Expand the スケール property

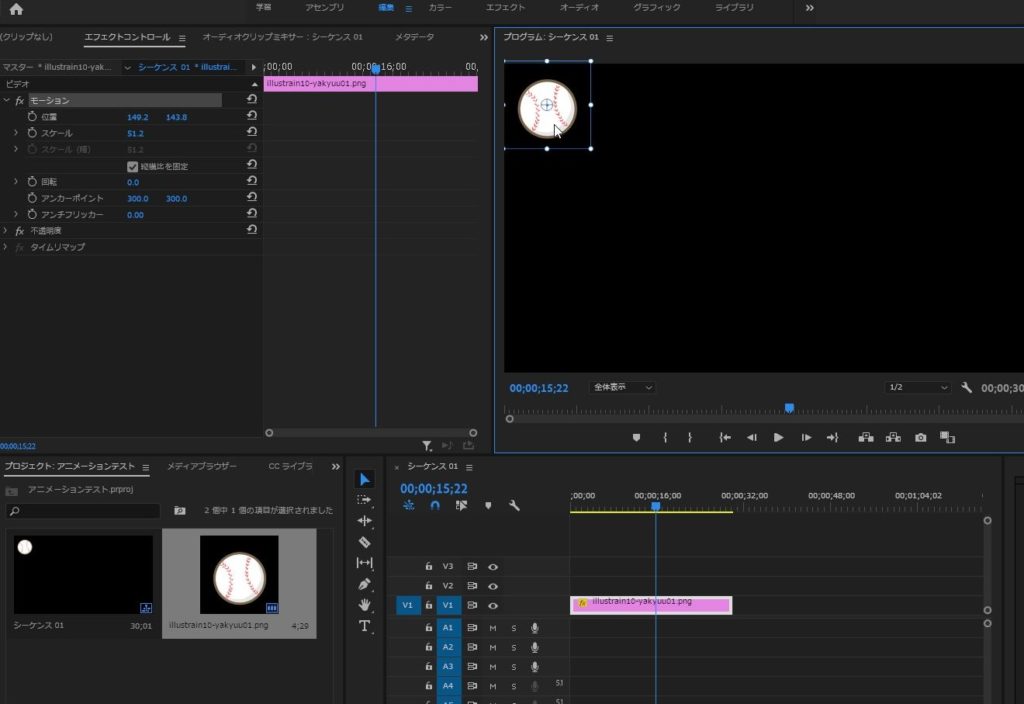coord(16,133)
